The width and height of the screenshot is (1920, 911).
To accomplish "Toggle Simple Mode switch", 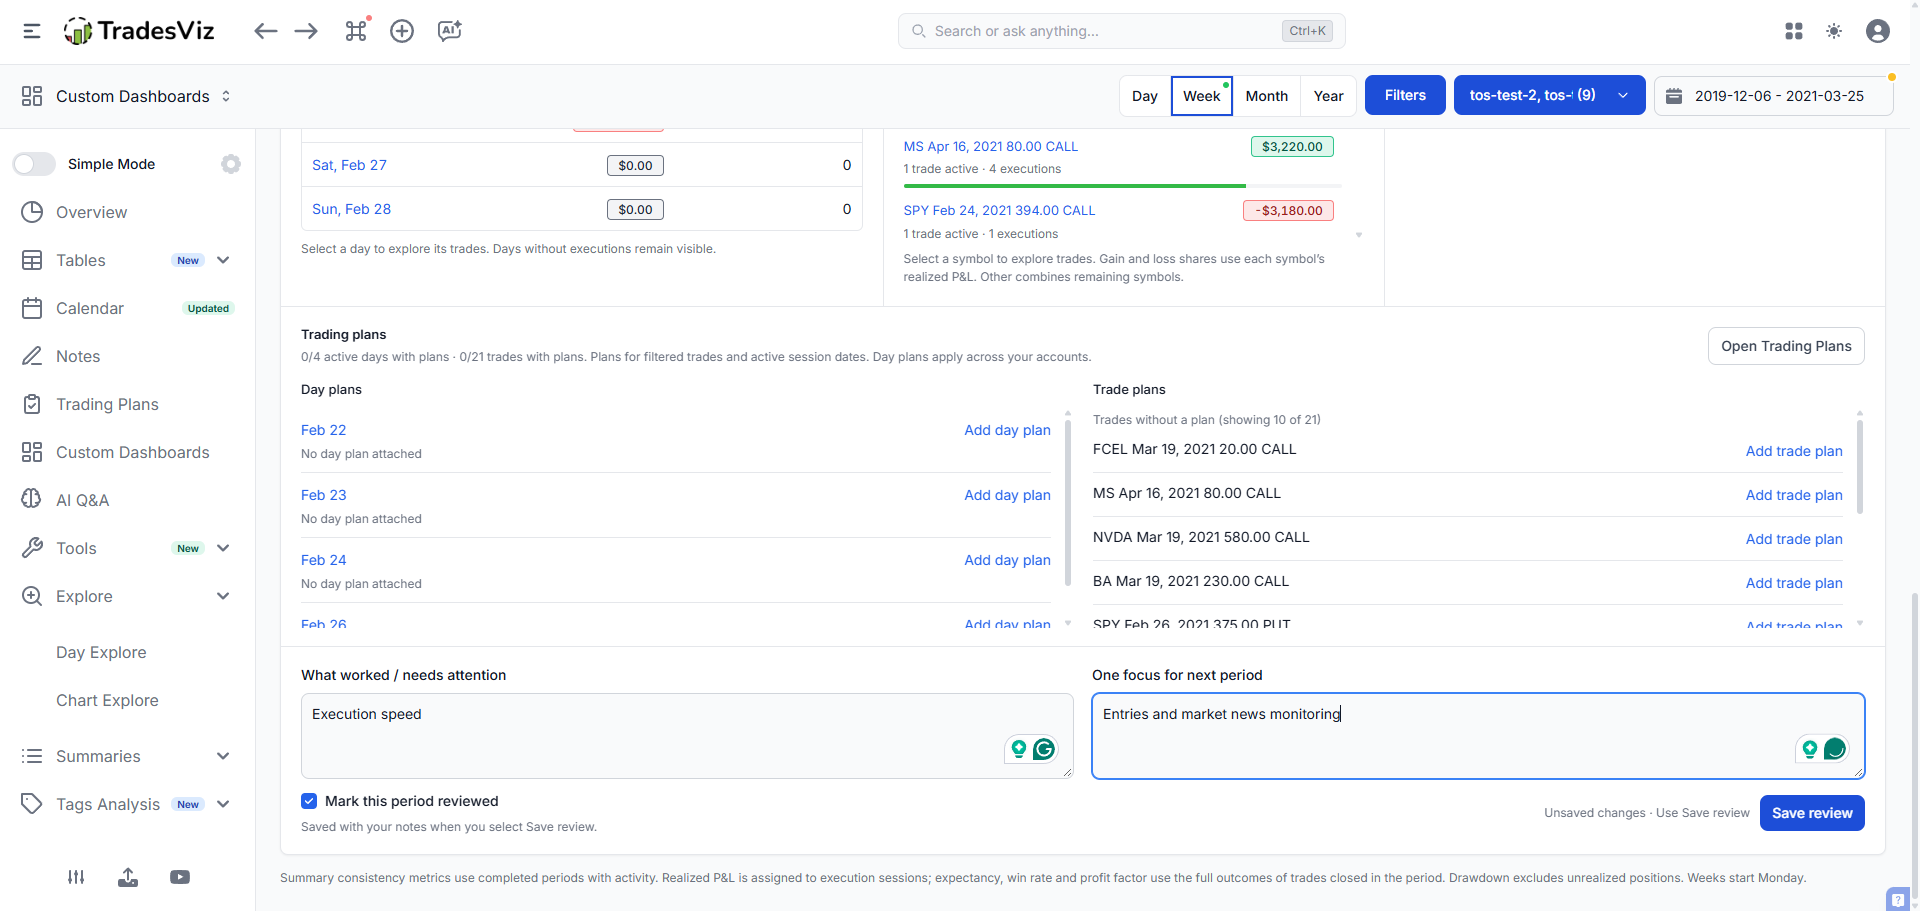I will click(34, 164).
